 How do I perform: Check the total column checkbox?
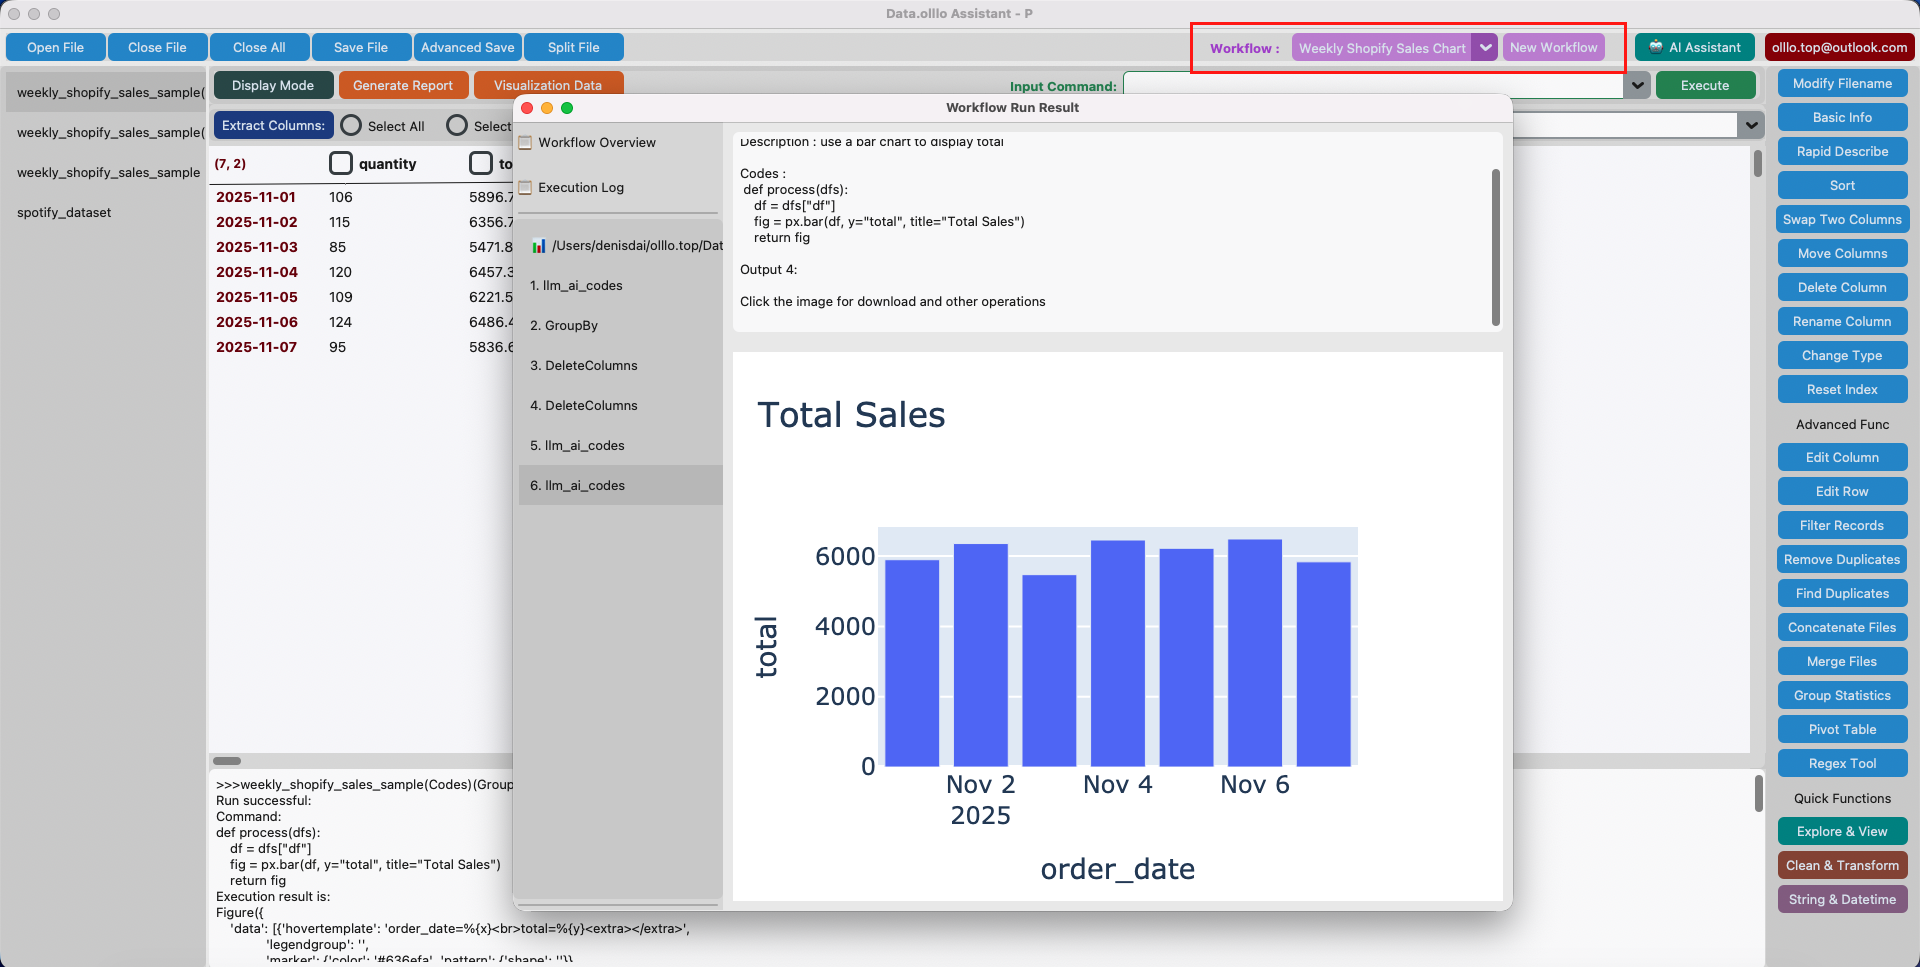coord(481,163)
